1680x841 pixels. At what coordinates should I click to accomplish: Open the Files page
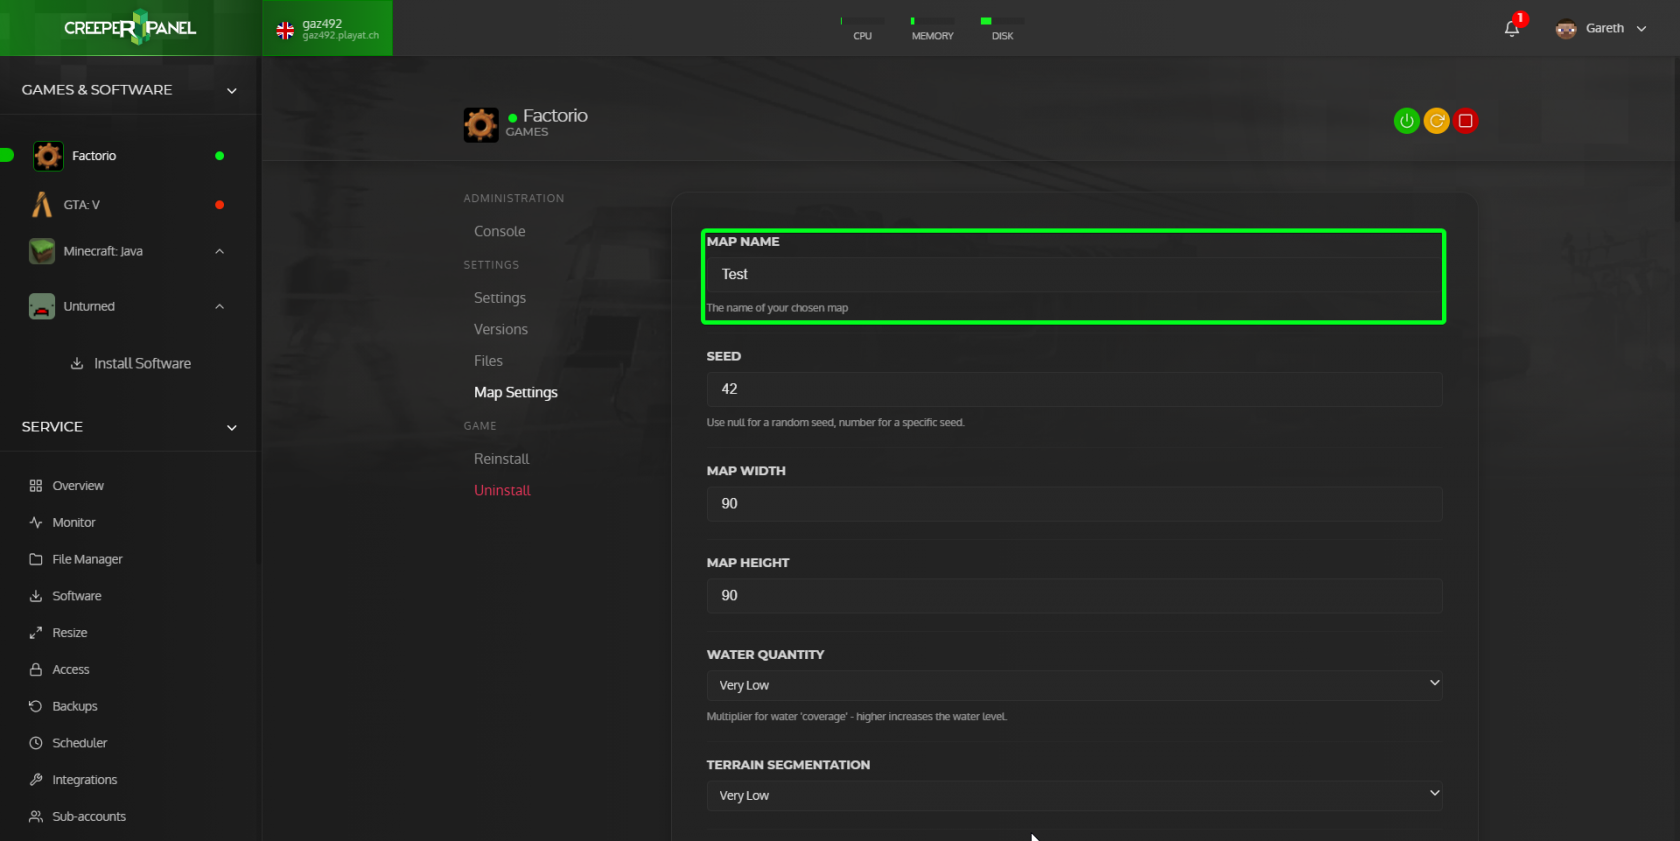488,361
